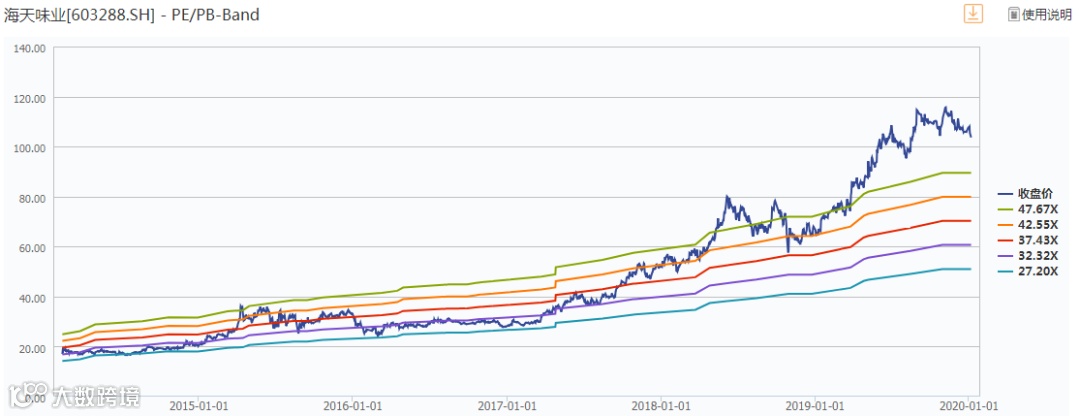Image resolution: width=1080 pixels, height=416 pixels.
Task: Toggle the 47.67X legend series
Action: point(1026,209)
